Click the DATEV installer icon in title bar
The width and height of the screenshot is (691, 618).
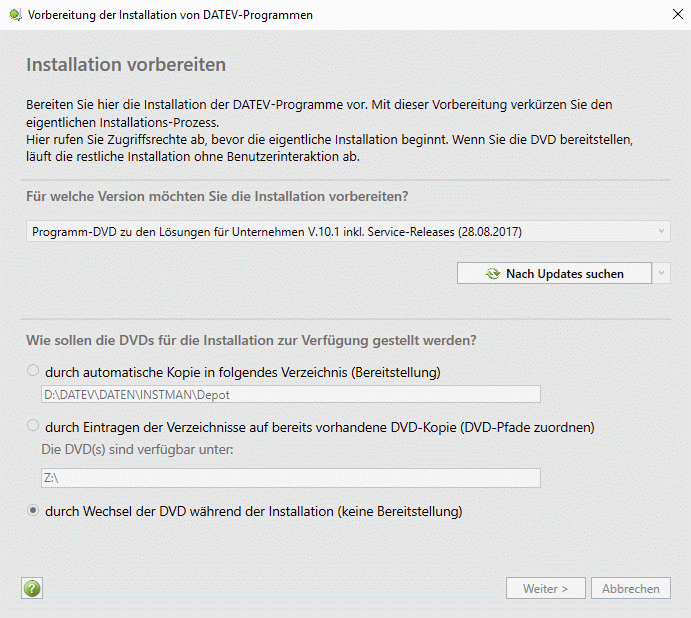point(15,15)
